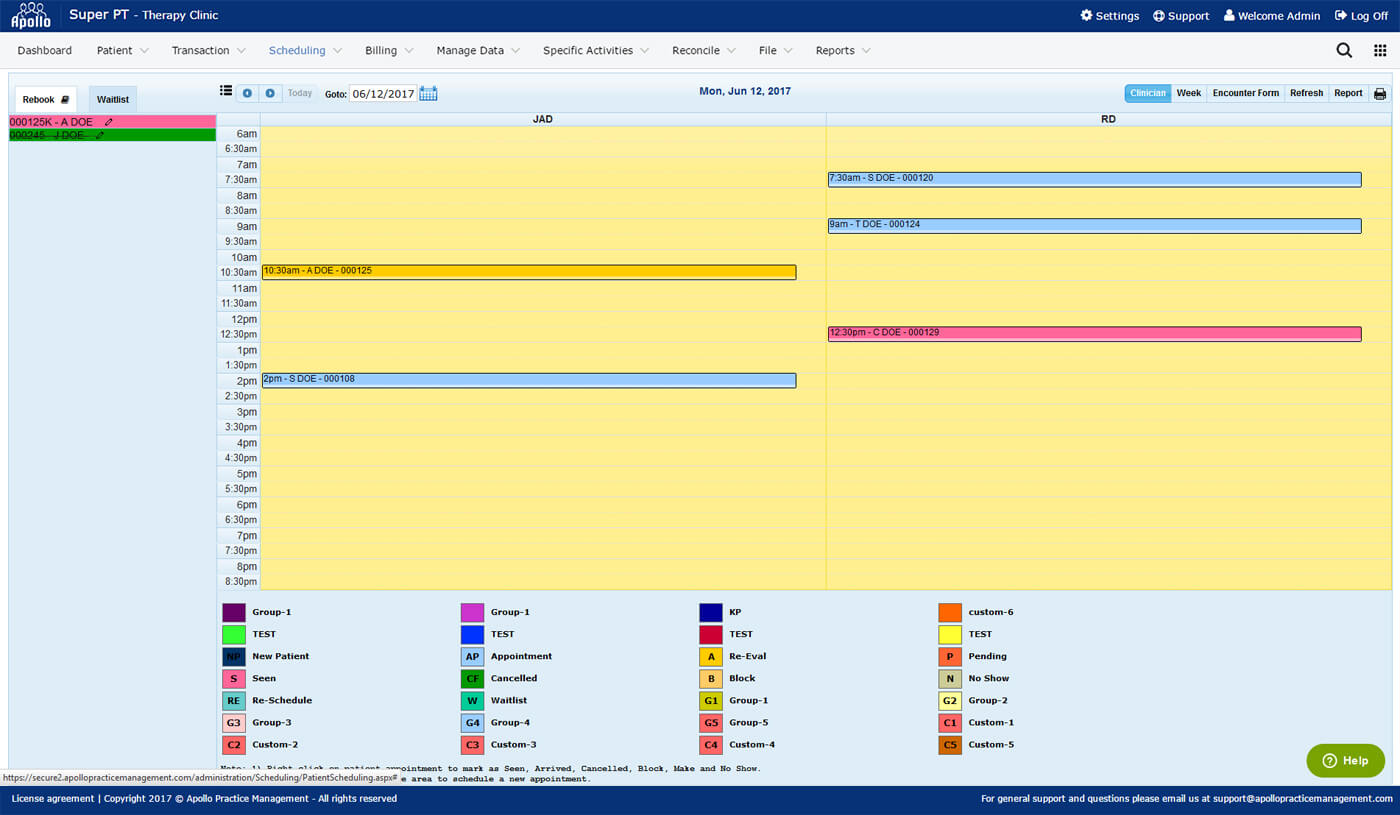Open the 12:30pm C DOE appointment
Viewport: 1400px width, 815px height.
tap(1094, 333)
